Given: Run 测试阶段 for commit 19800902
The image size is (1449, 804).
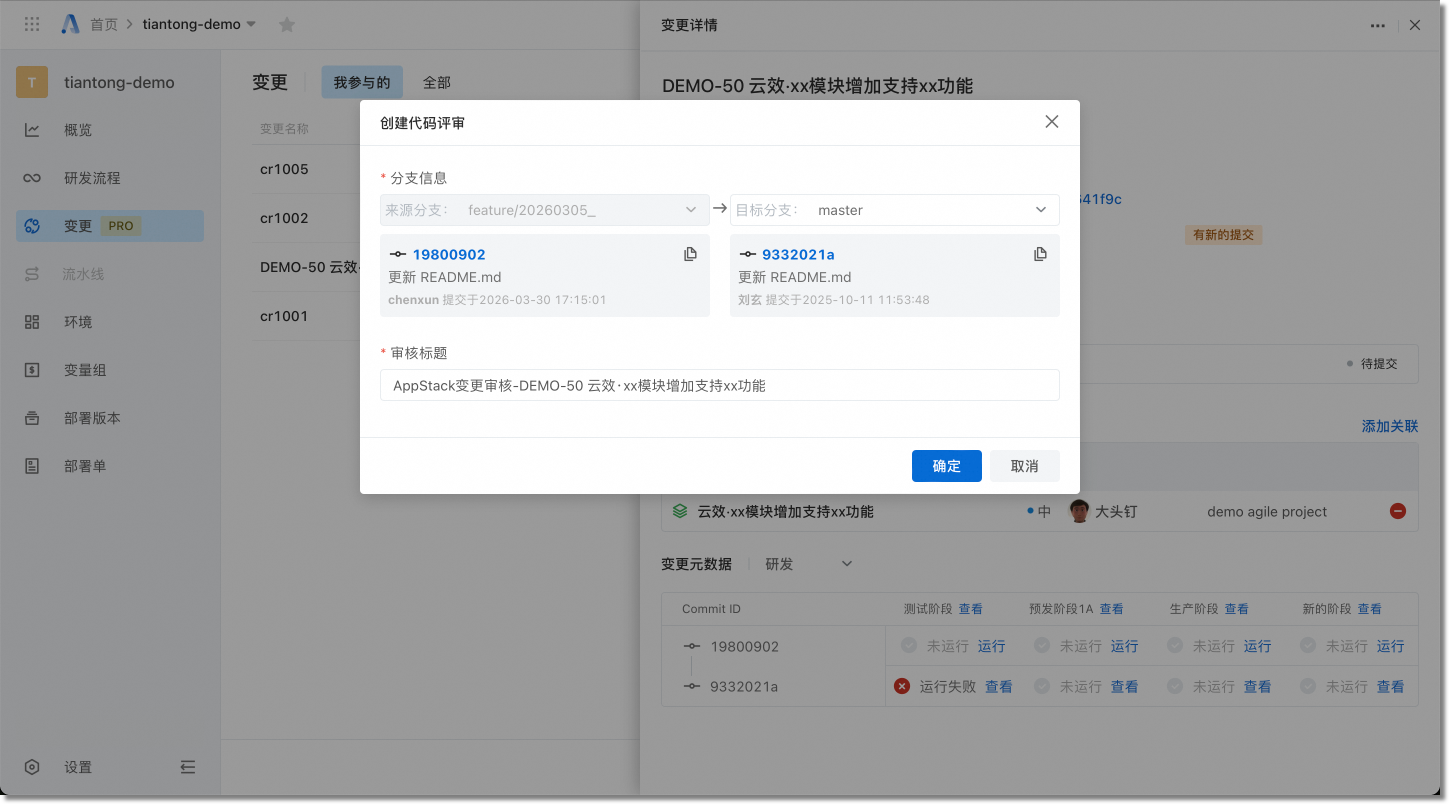Looking at the screenshot, I should (x=991, y=646).
